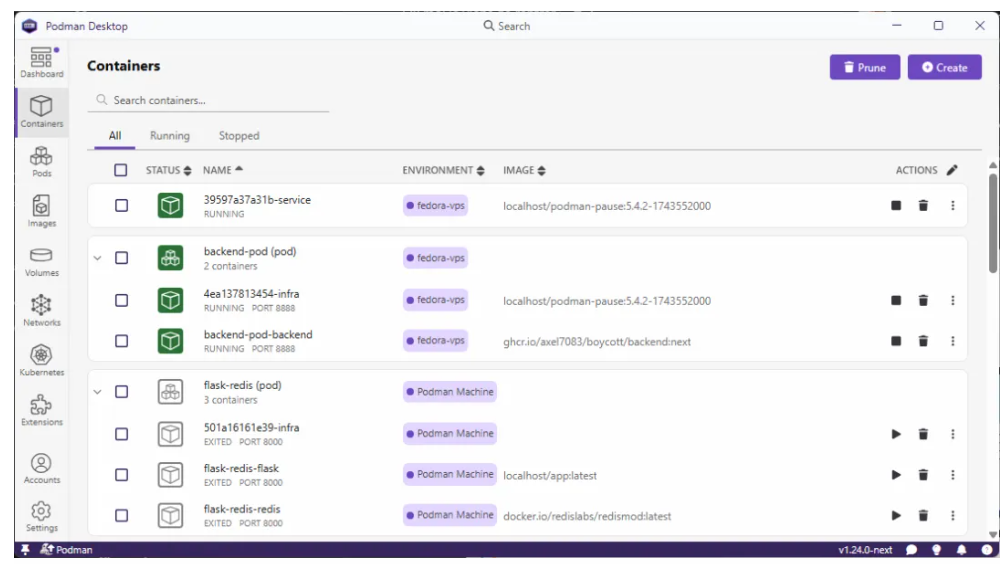Collapse the backend-pod group chevron

[98, 258]
